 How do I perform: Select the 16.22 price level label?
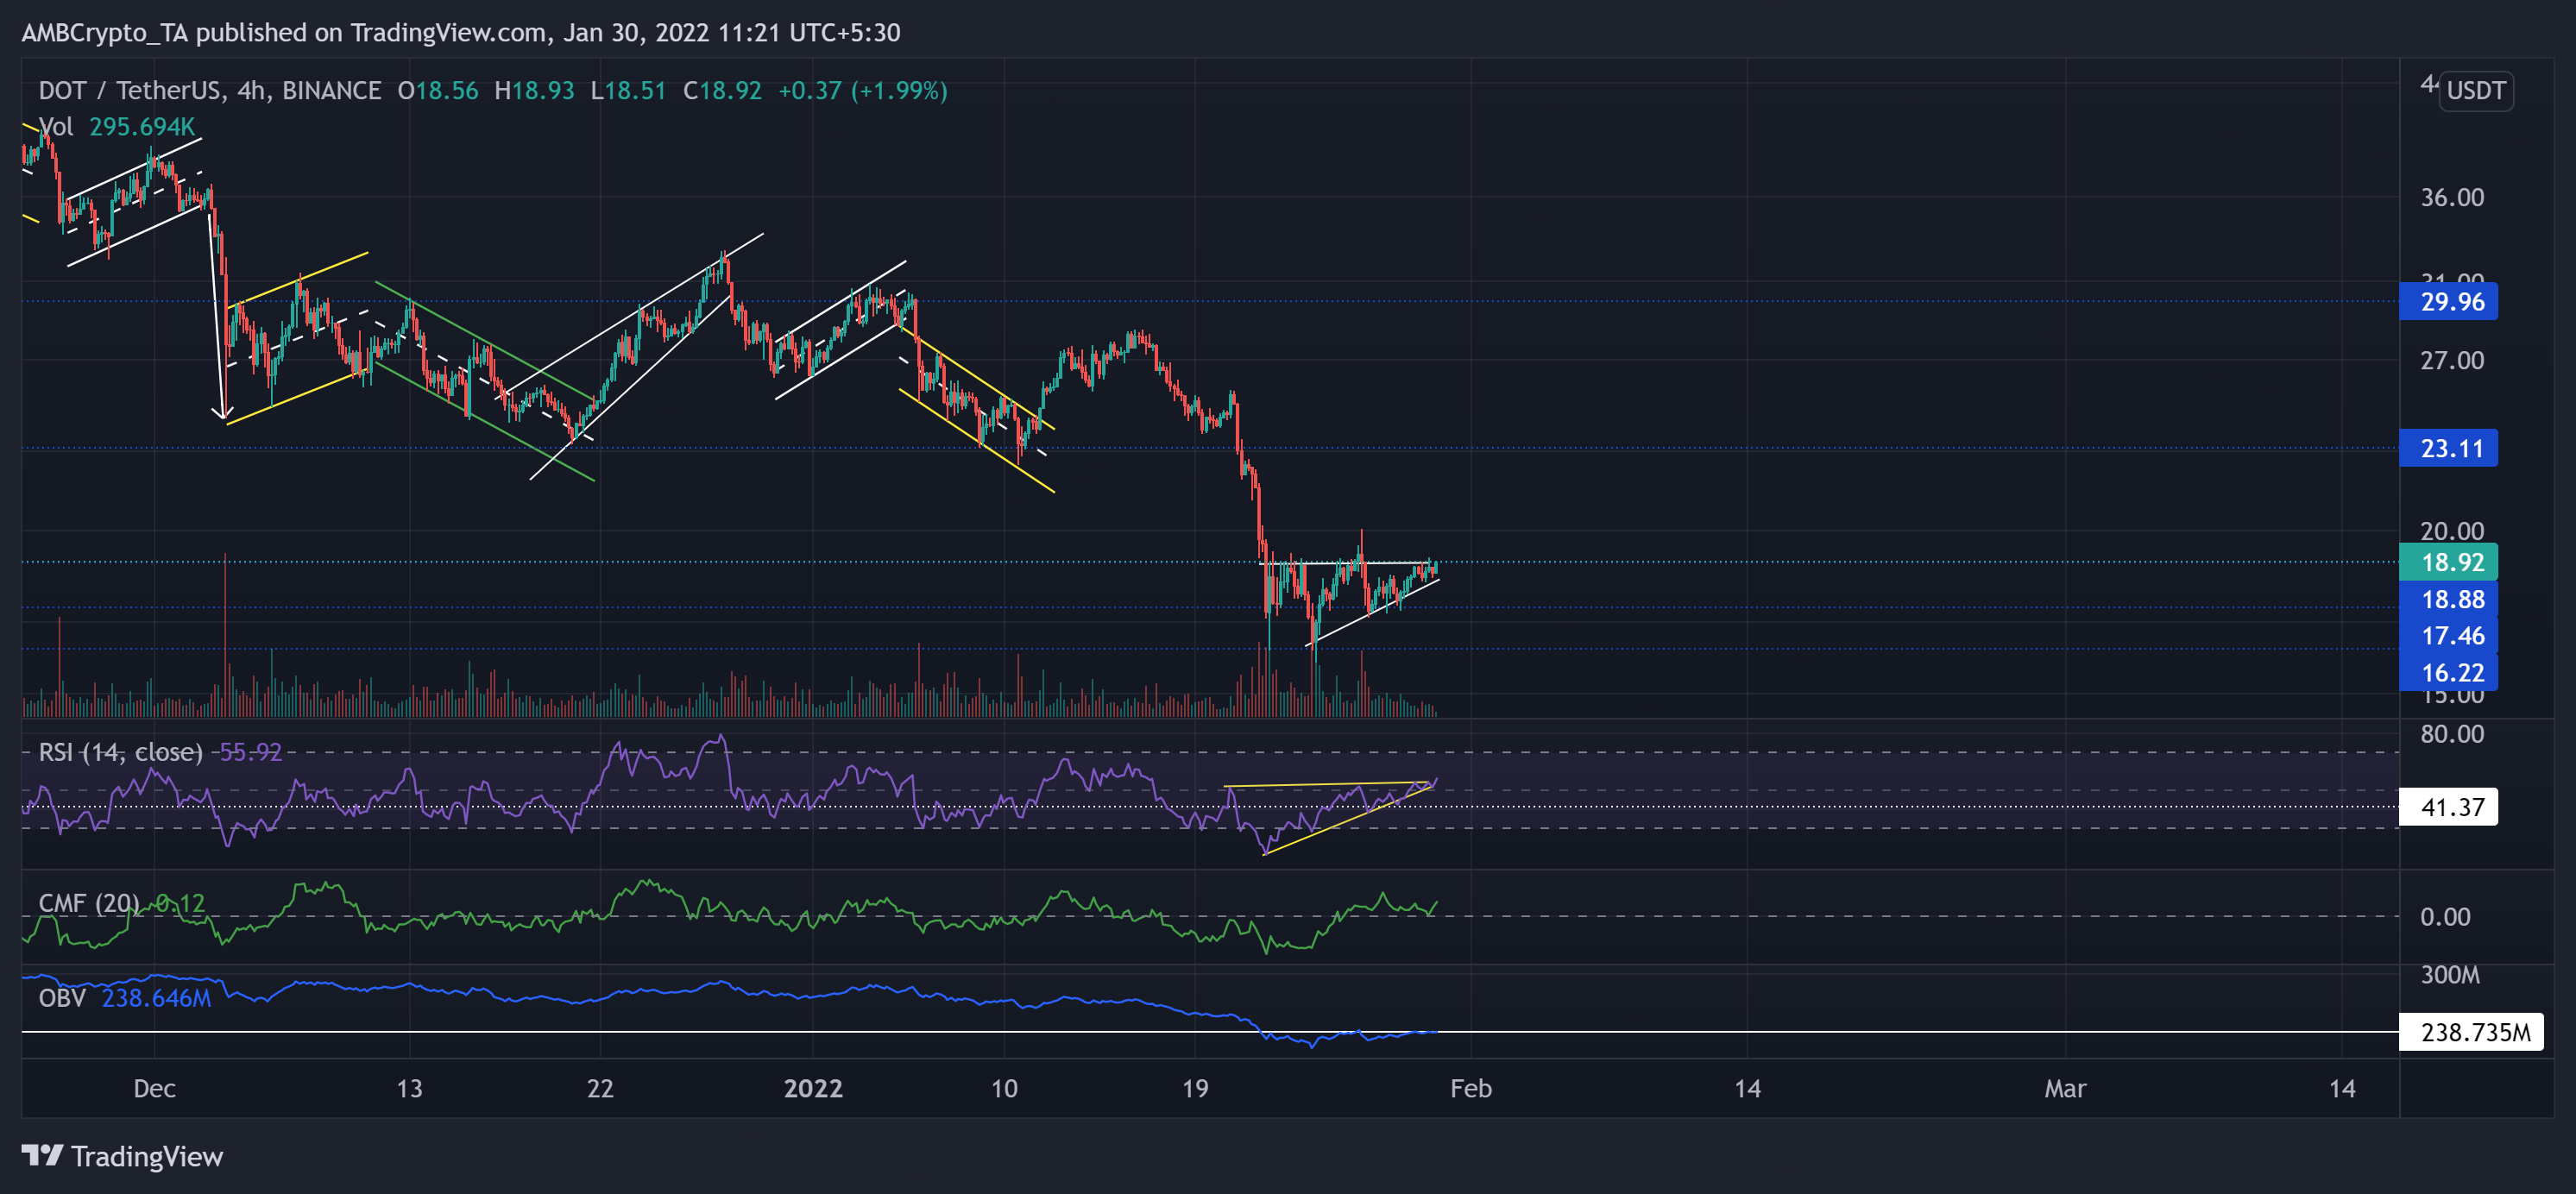click(x=2447, y=672)
